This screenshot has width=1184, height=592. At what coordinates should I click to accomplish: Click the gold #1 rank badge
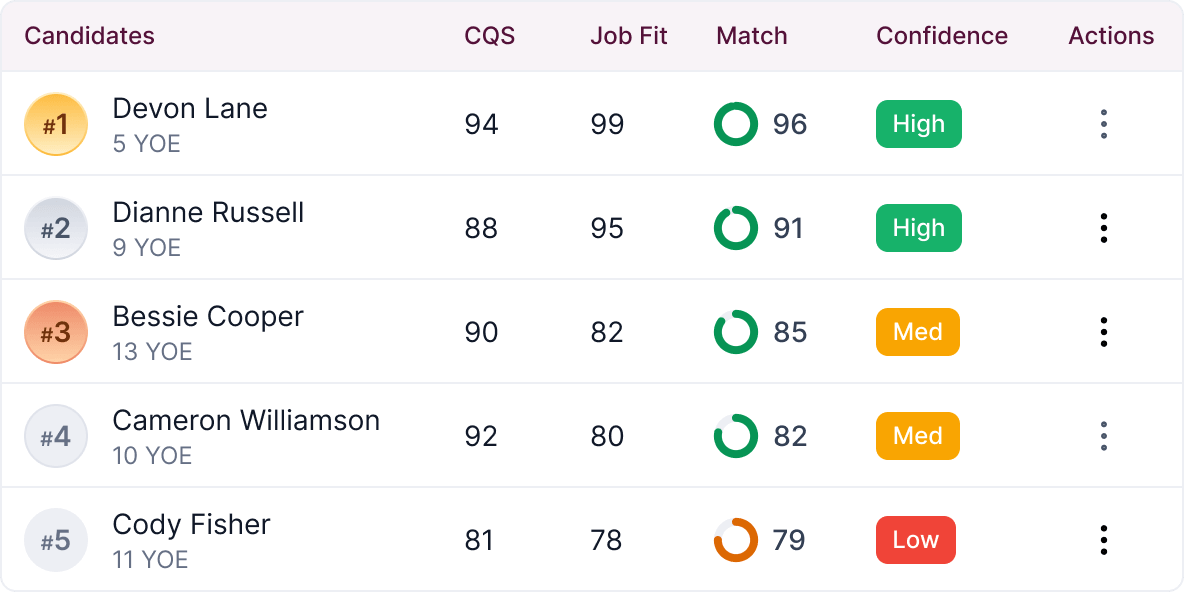pyautogui.click(x=56, y=124)
